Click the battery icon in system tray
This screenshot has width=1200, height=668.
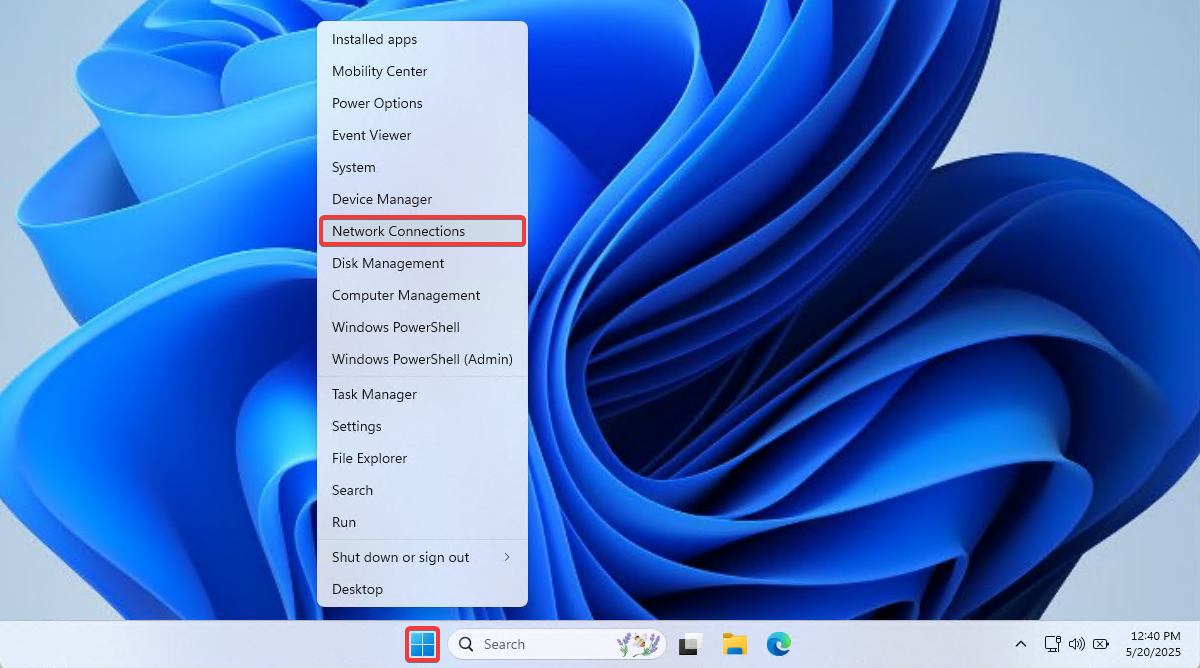pyautogui.click(x=1101, y=644)
